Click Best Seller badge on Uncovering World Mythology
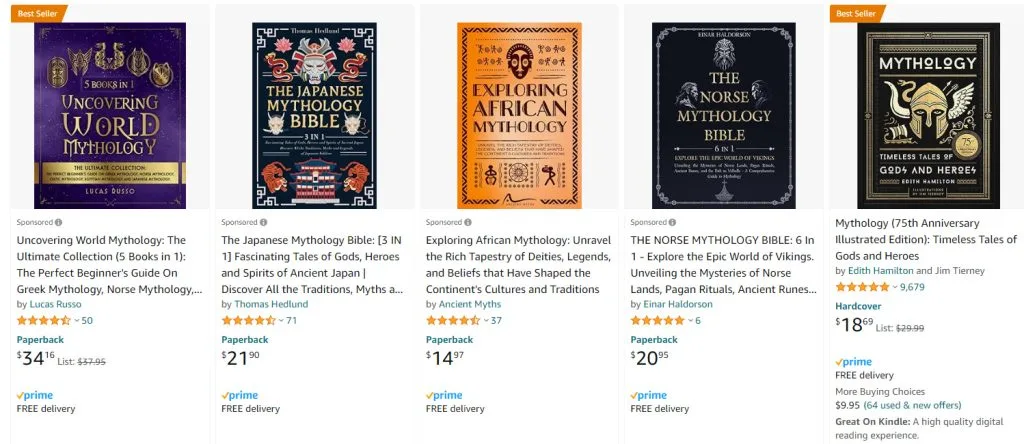This screenshot has width=1024, height=444. (38, 13)
